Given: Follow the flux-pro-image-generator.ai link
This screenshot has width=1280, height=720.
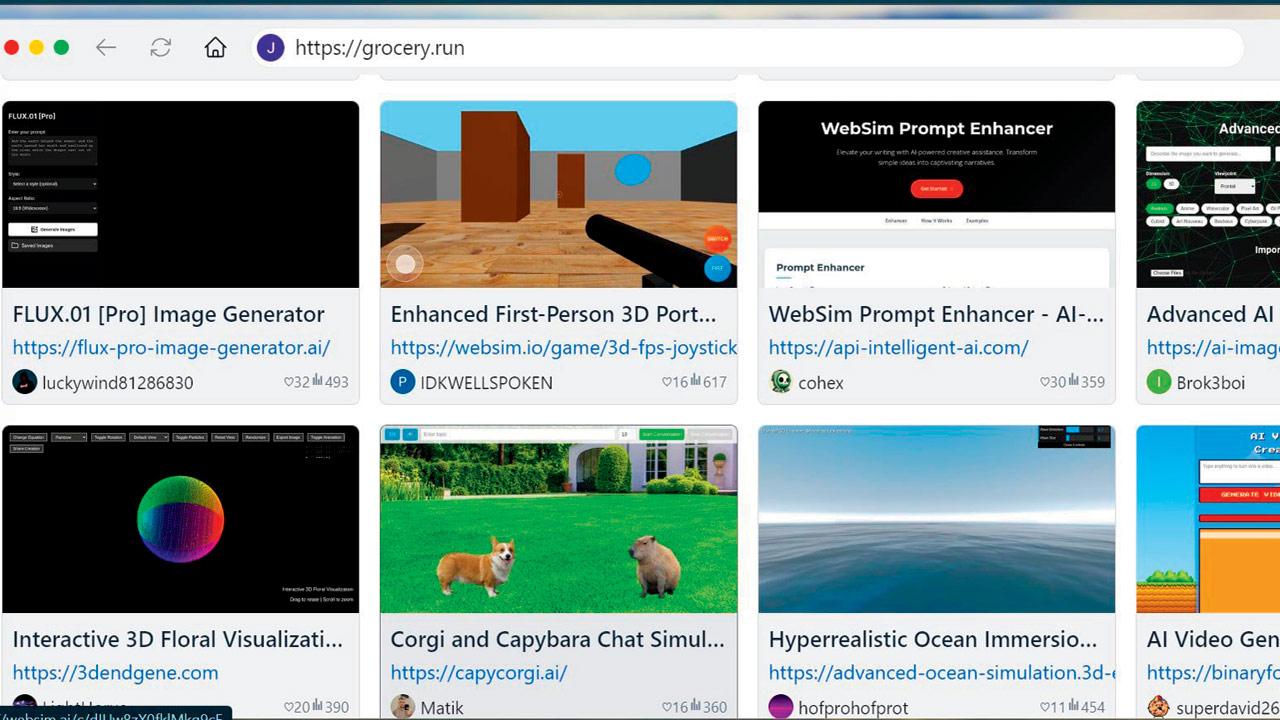Looking at the screenshot, I should click(x=171, y=348).
